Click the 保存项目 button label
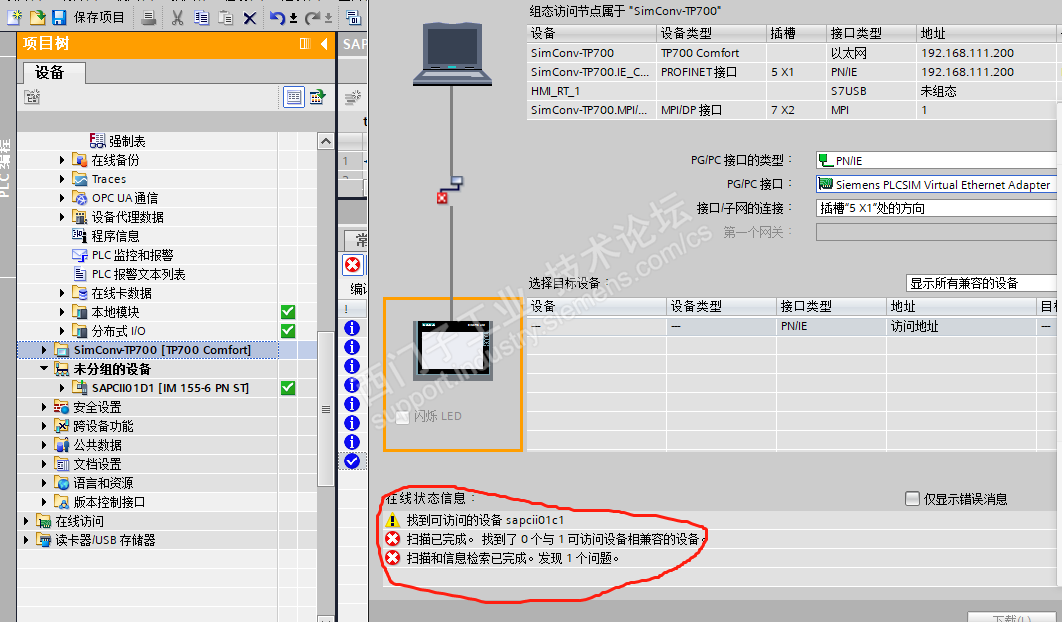The image size is (1062, 622). [99, 18]
